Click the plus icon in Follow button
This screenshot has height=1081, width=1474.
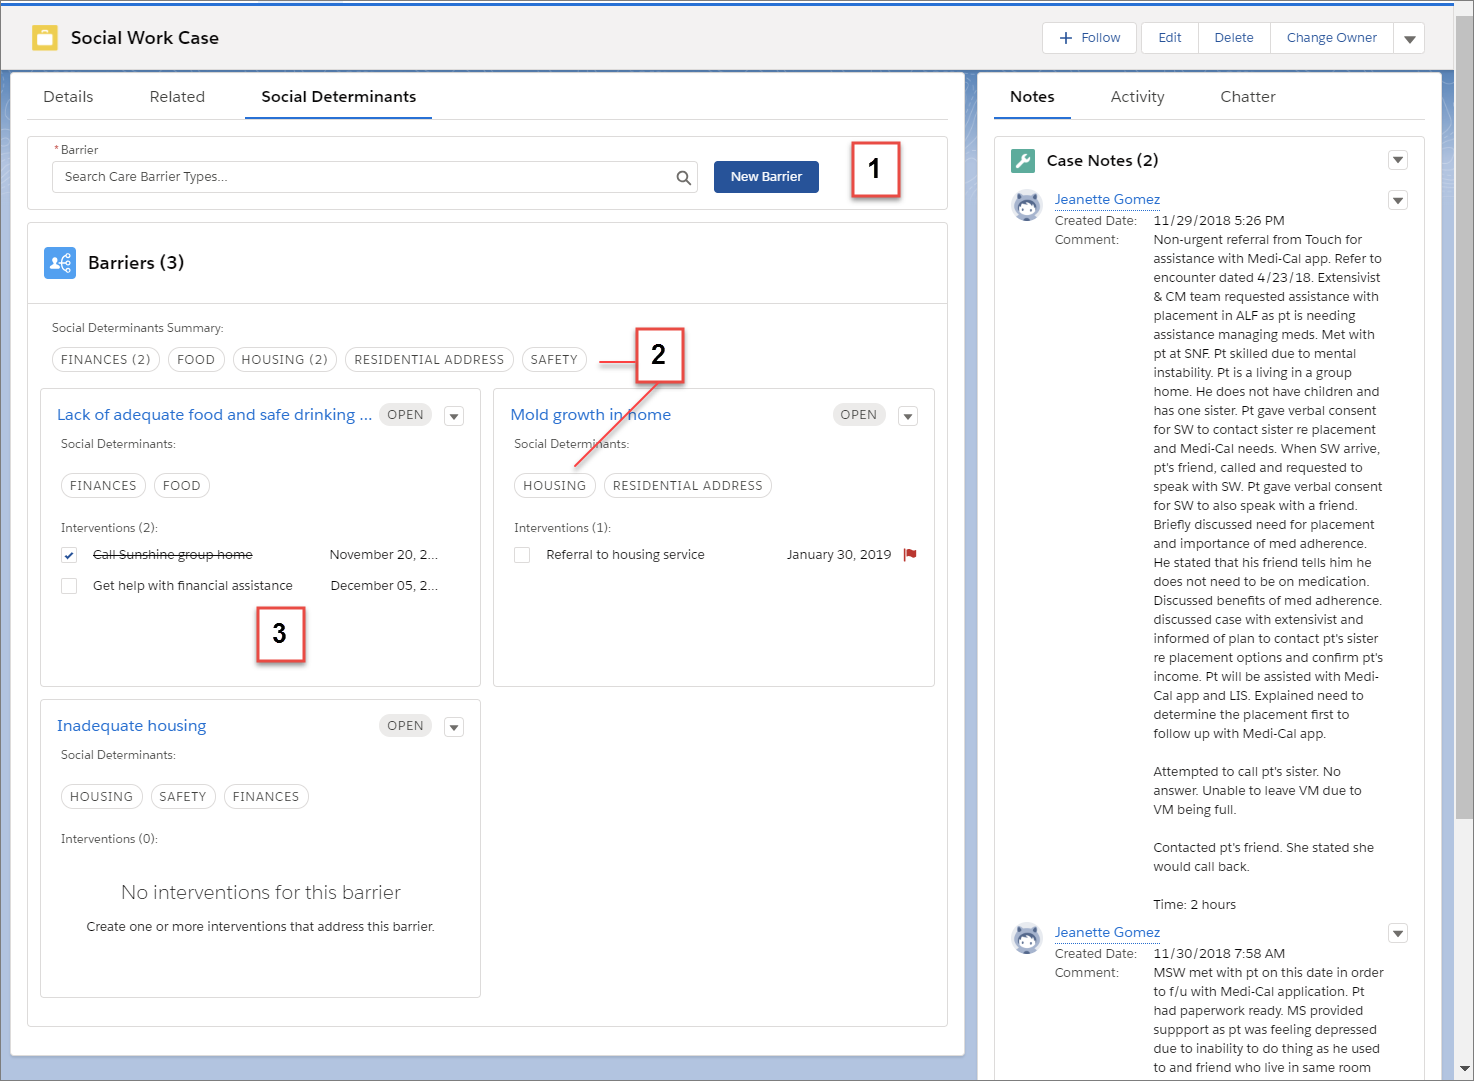1066,38
